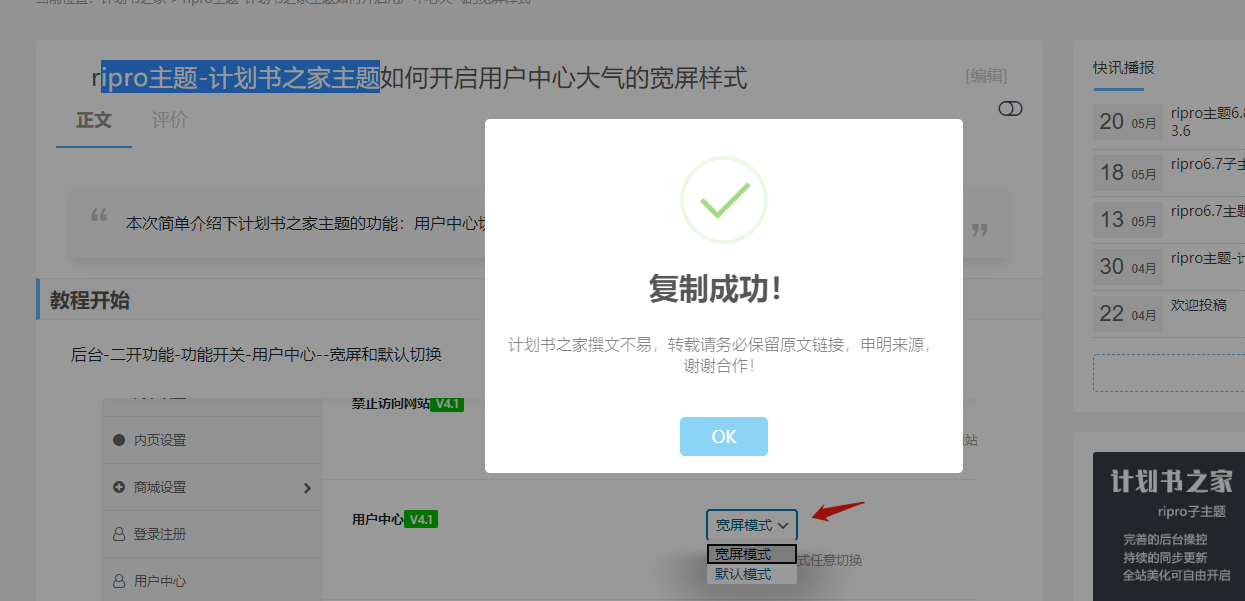The height and width of the screenshot is (601, 1245).
Task: Click the plus icon beside 商城设置
Action: pos(119,487)
